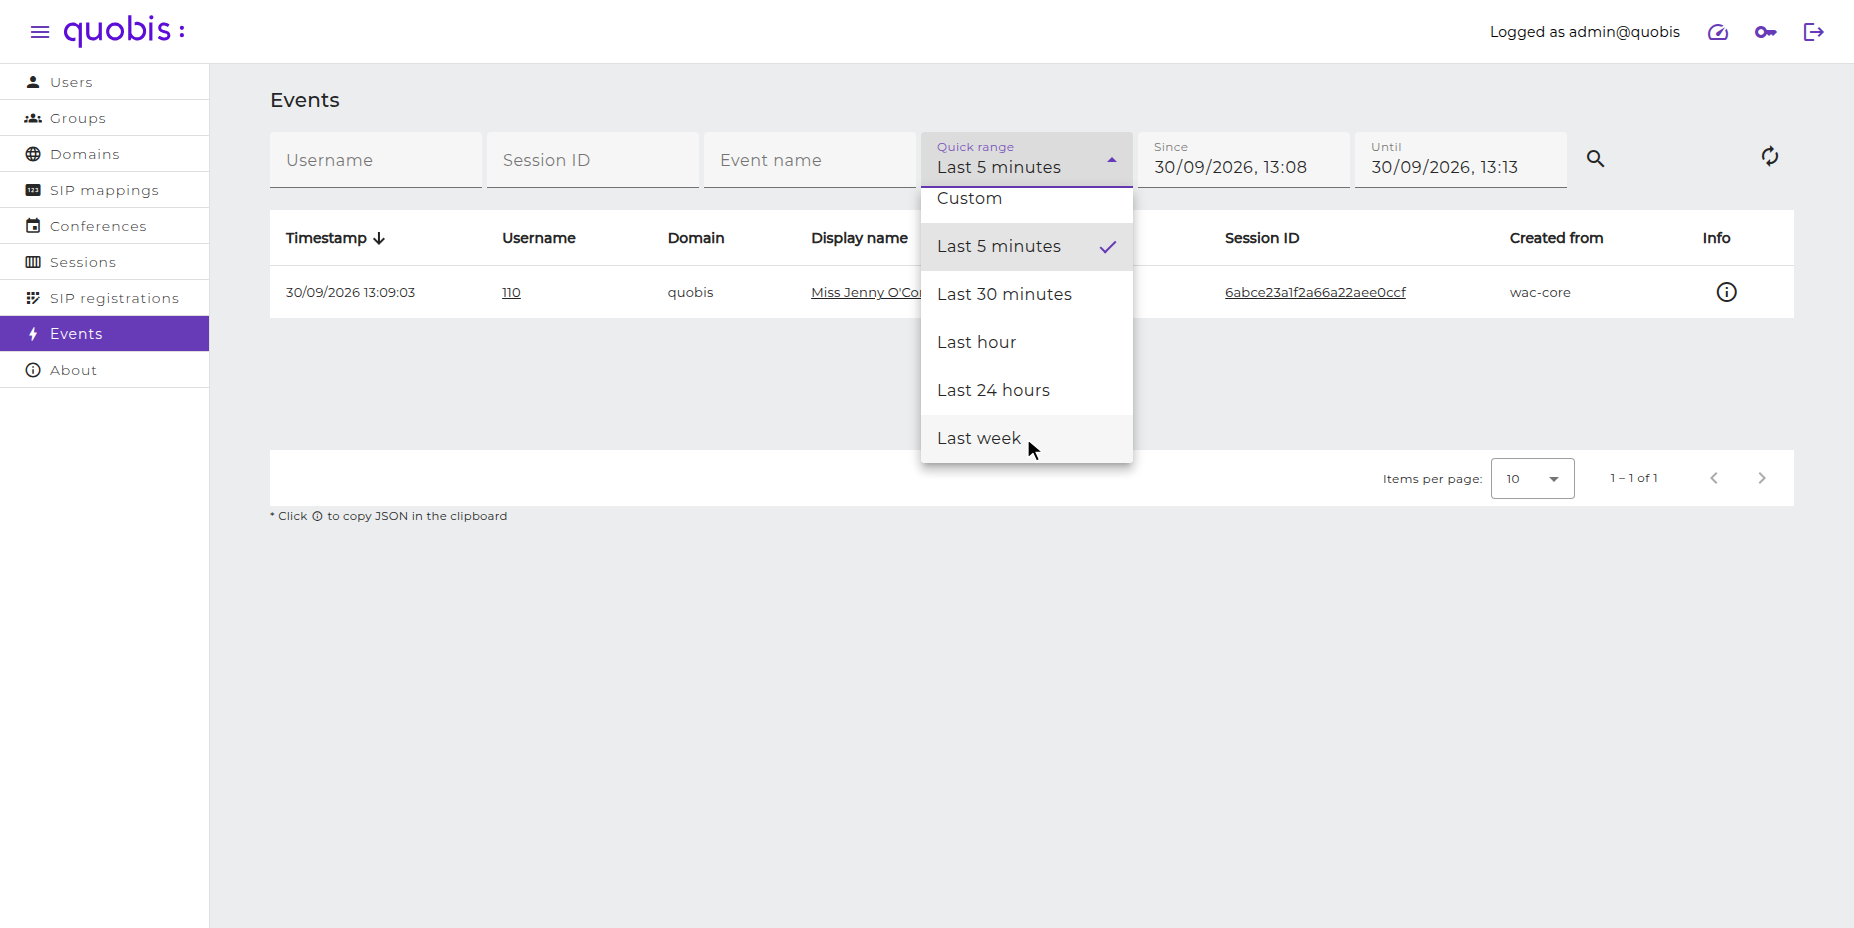Click the Until date field
1854x928 pixels.
point(1461,160)
